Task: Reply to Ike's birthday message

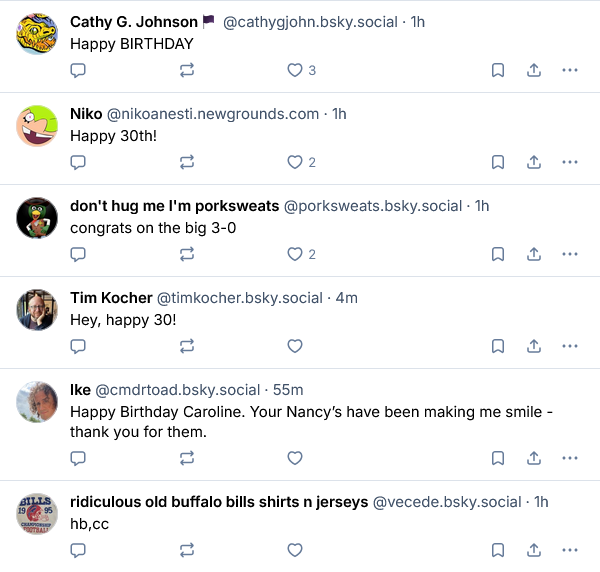Action: (78, 458)
